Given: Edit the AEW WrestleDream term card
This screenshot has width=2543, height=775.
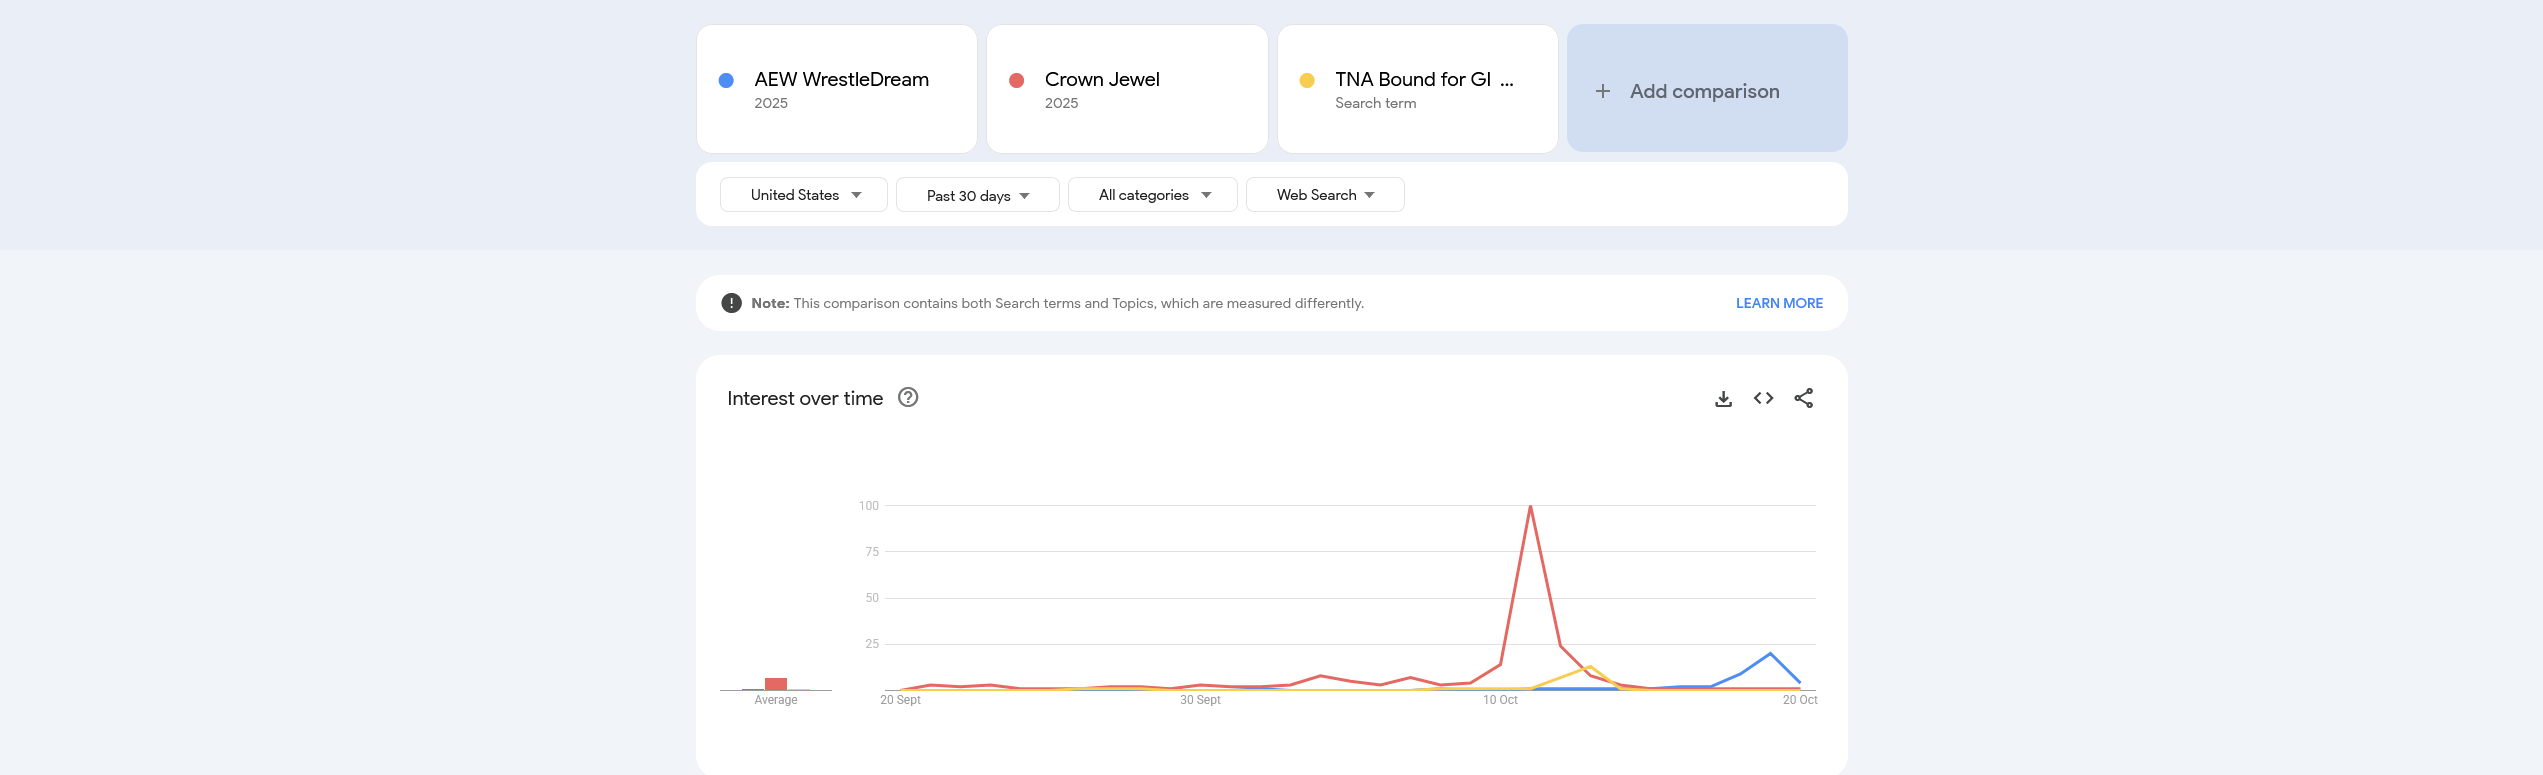Looking at the screenshot, I should point(841,80).
